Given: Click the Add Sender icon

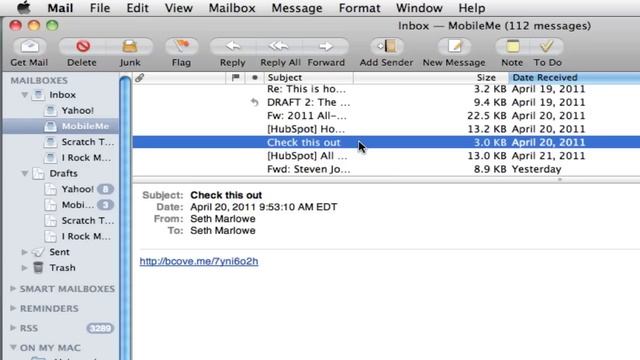Looking at the screenshot, I should (x=387, y=46).
